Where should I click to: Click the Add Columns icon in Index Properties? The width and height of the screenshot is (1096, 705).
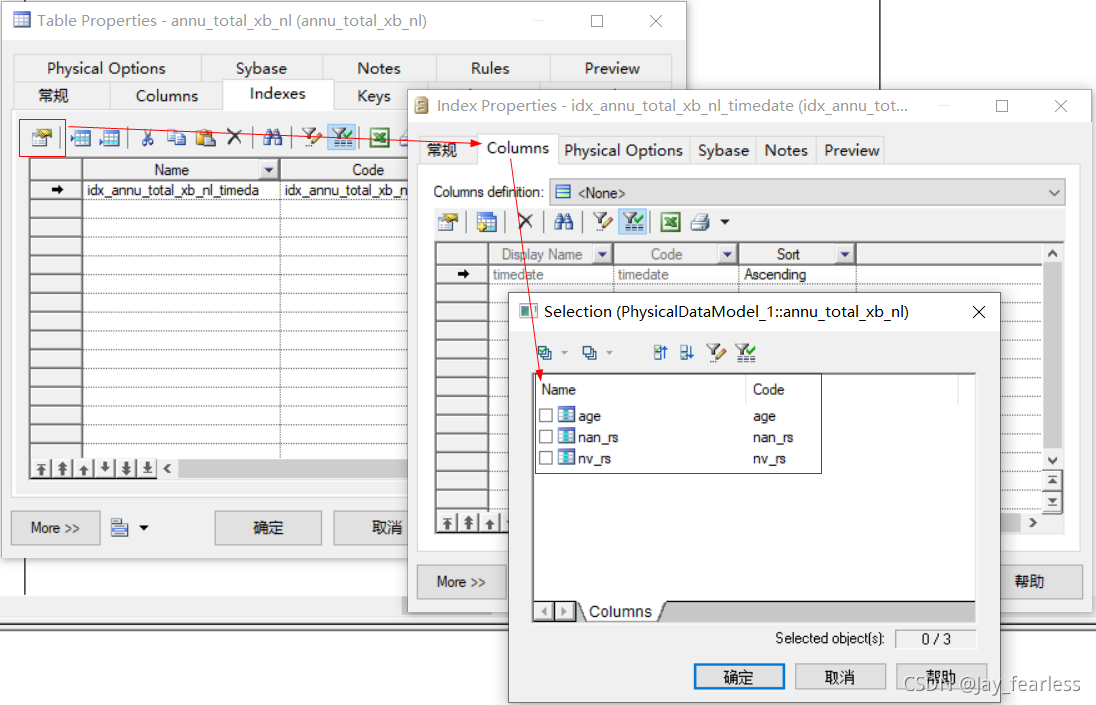[x=486, y=221]
